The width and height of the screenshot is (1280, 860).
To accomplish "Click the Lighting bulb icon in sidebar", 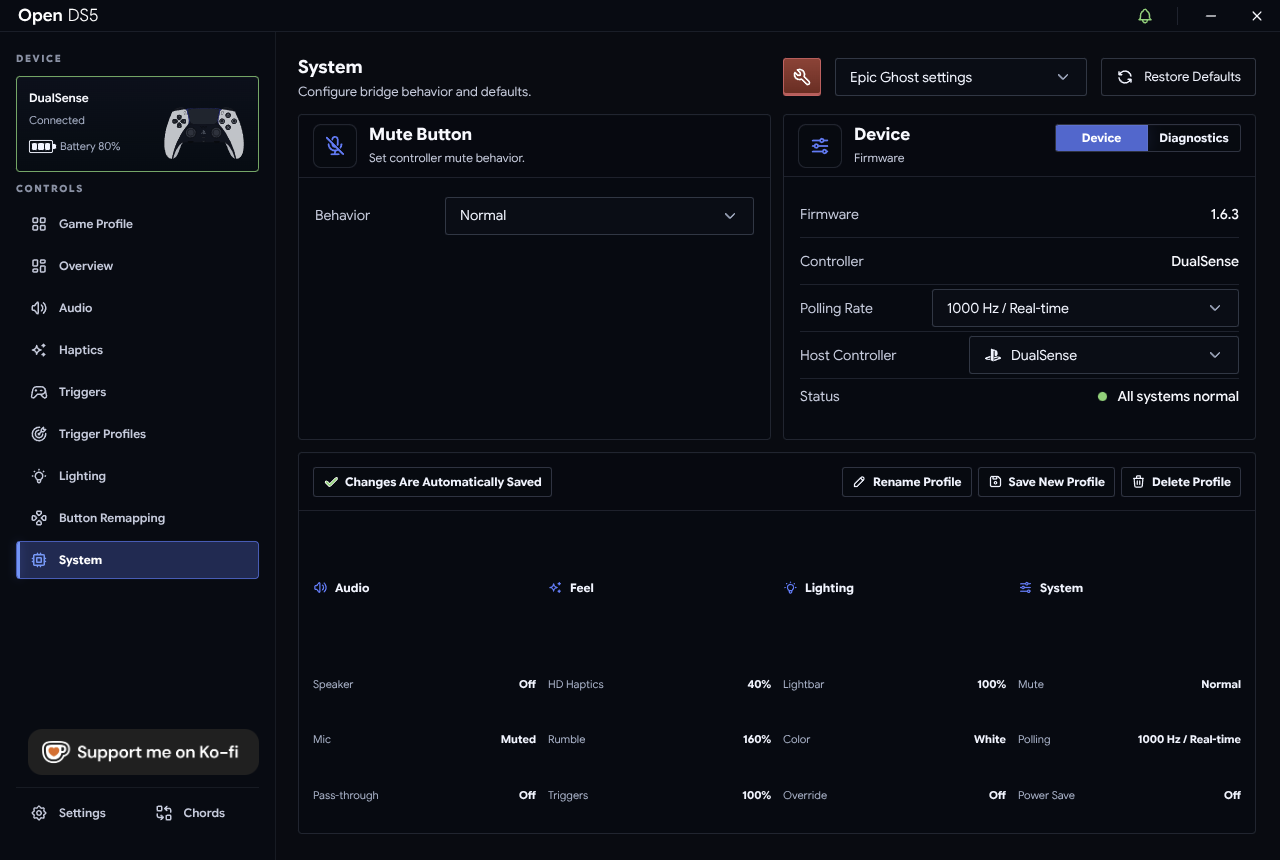I will pos(39,476).
